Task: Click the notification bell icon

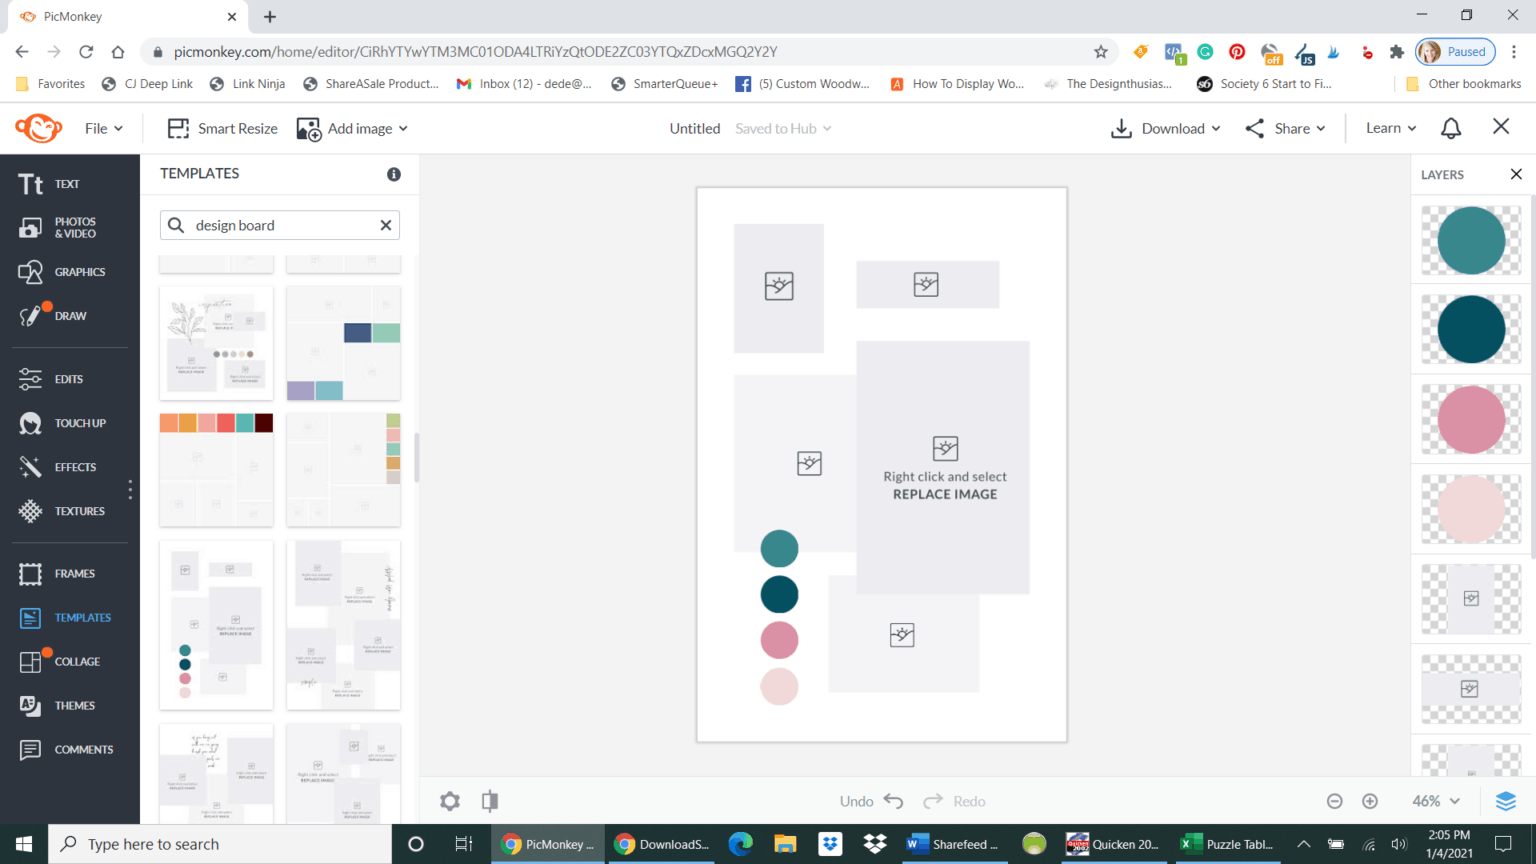Action: tap(1452, 127)
